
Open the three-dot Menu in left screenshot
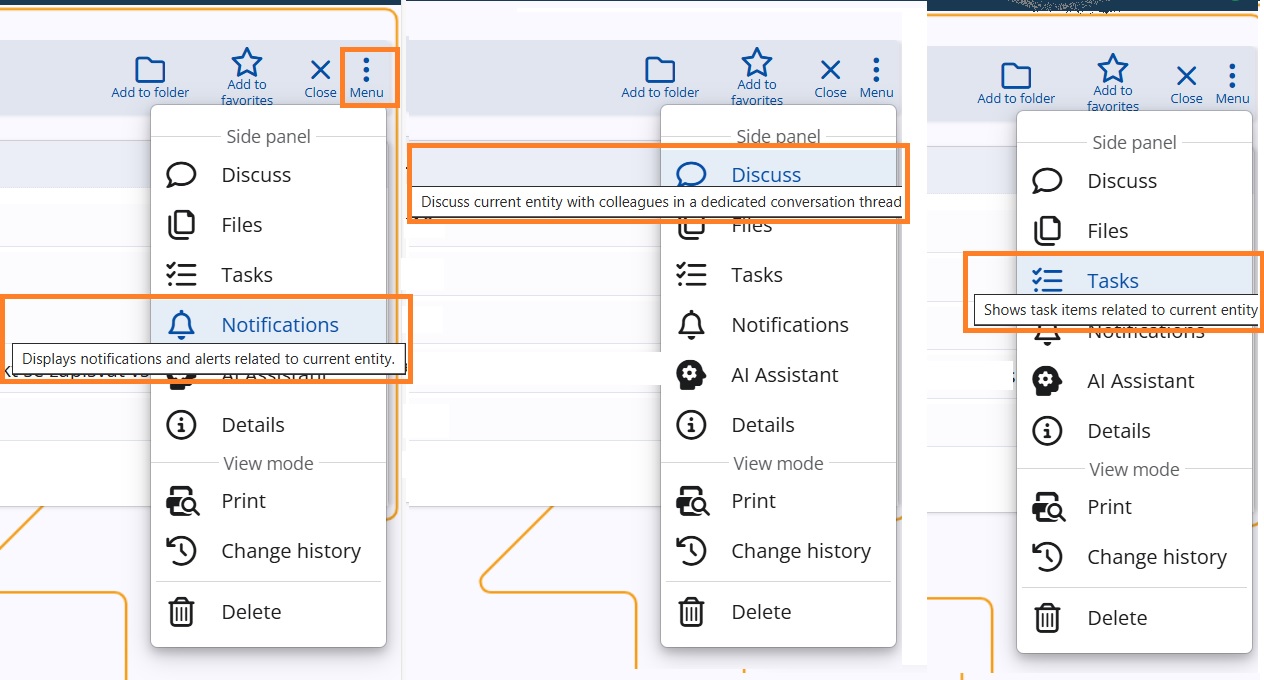click(367, 76)
